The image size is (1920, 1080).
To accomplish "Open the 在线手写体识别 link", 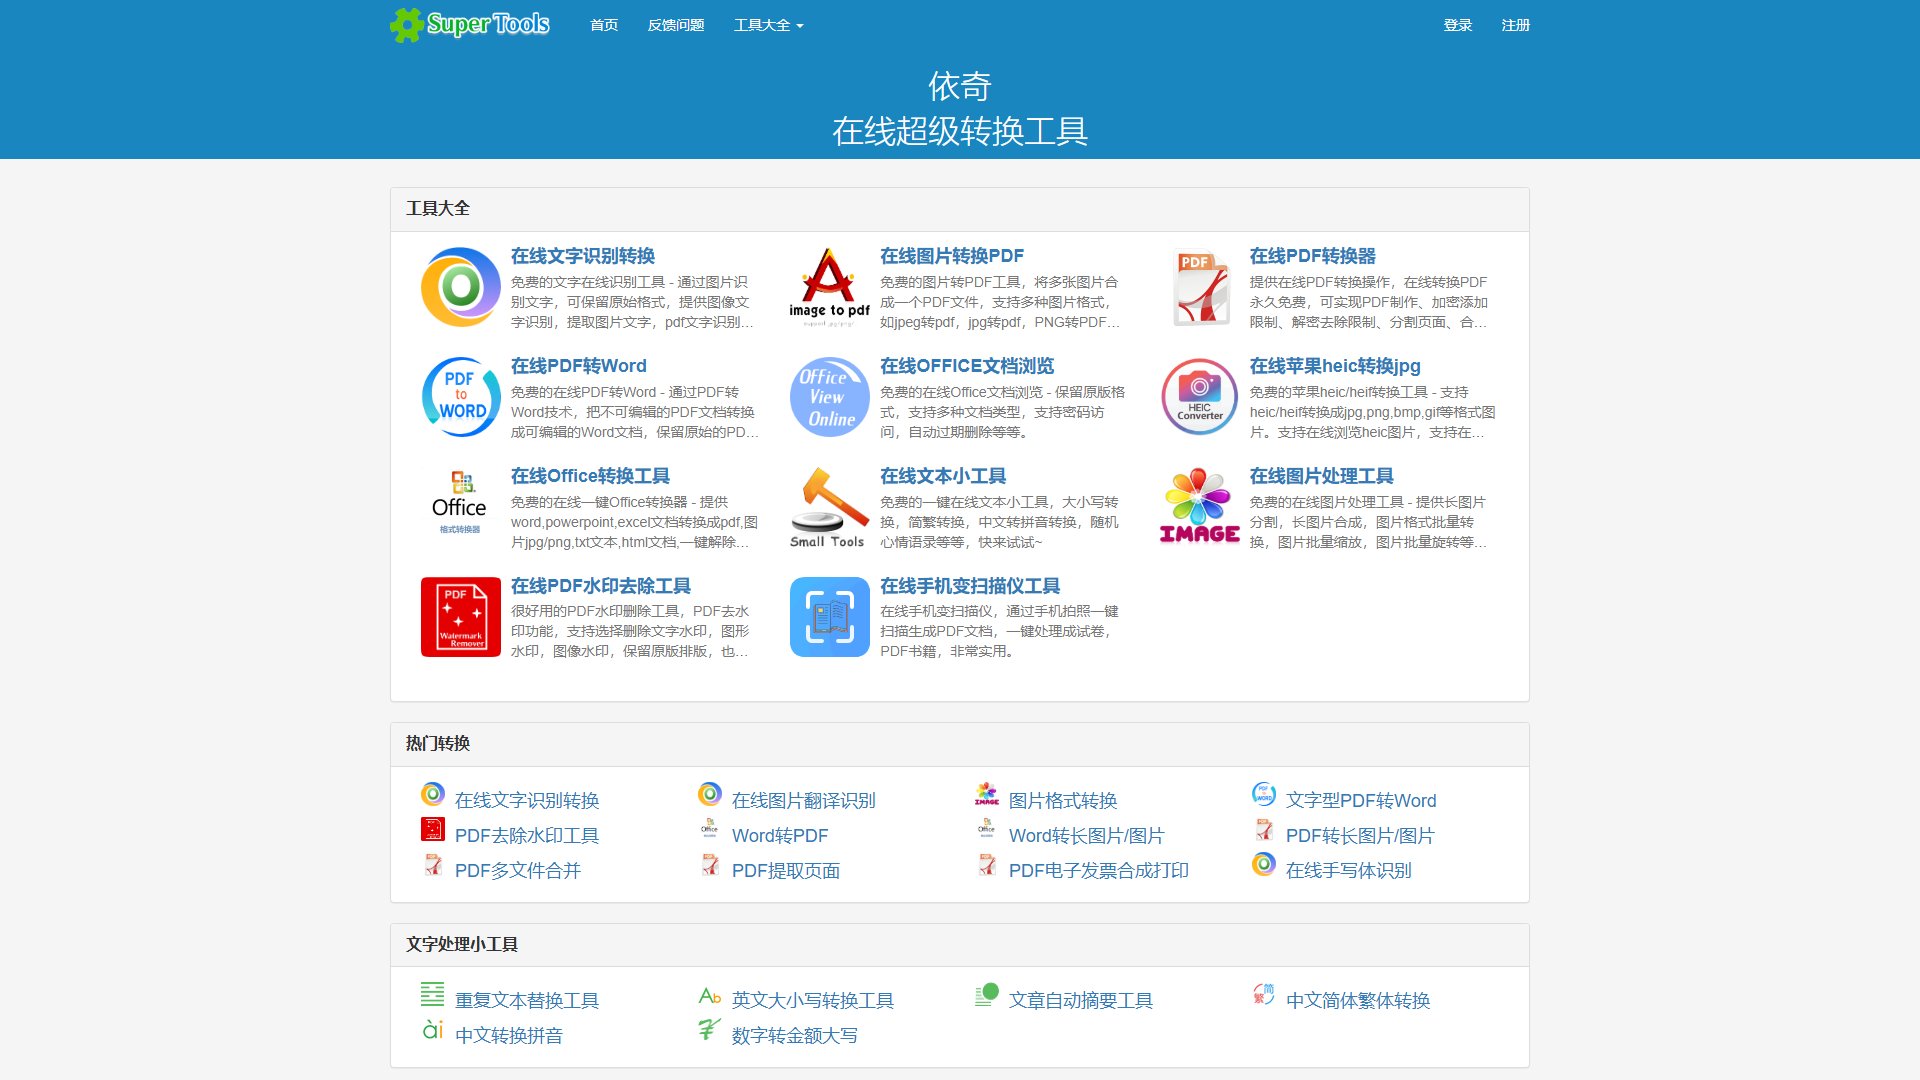I will (1349, 870).
